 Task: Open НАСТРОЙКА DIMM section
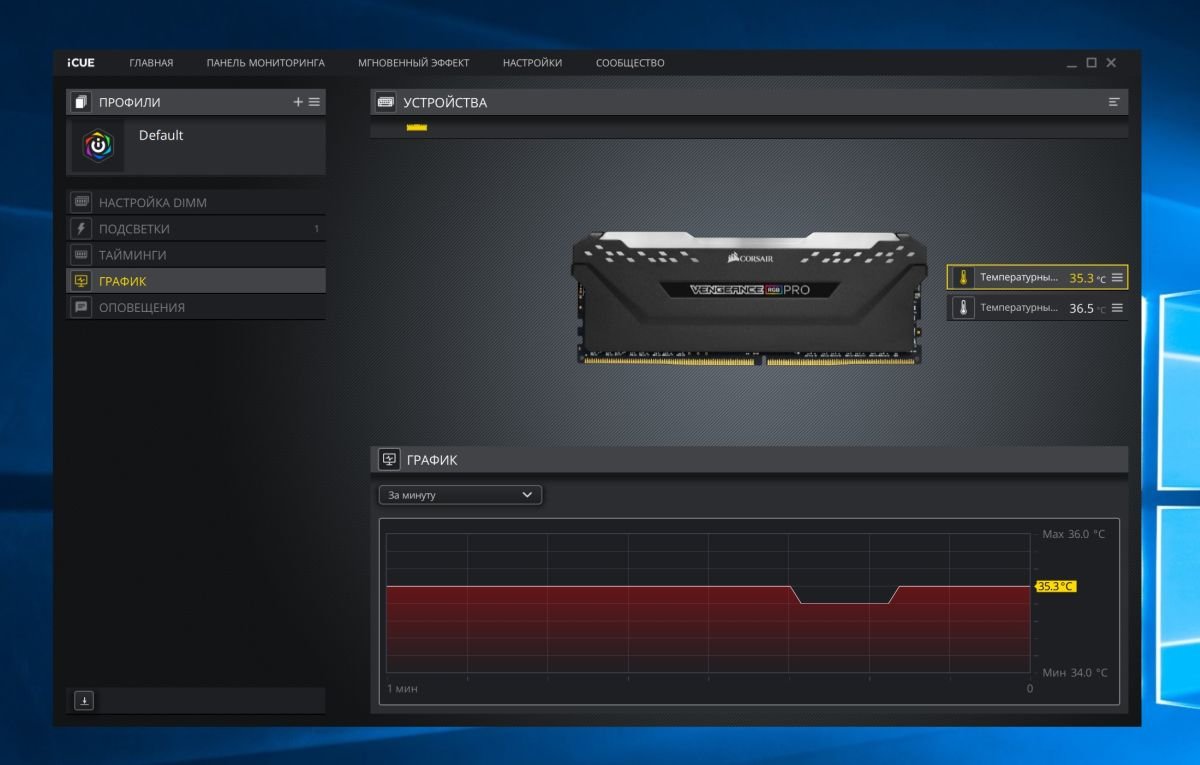coord(196,202)
